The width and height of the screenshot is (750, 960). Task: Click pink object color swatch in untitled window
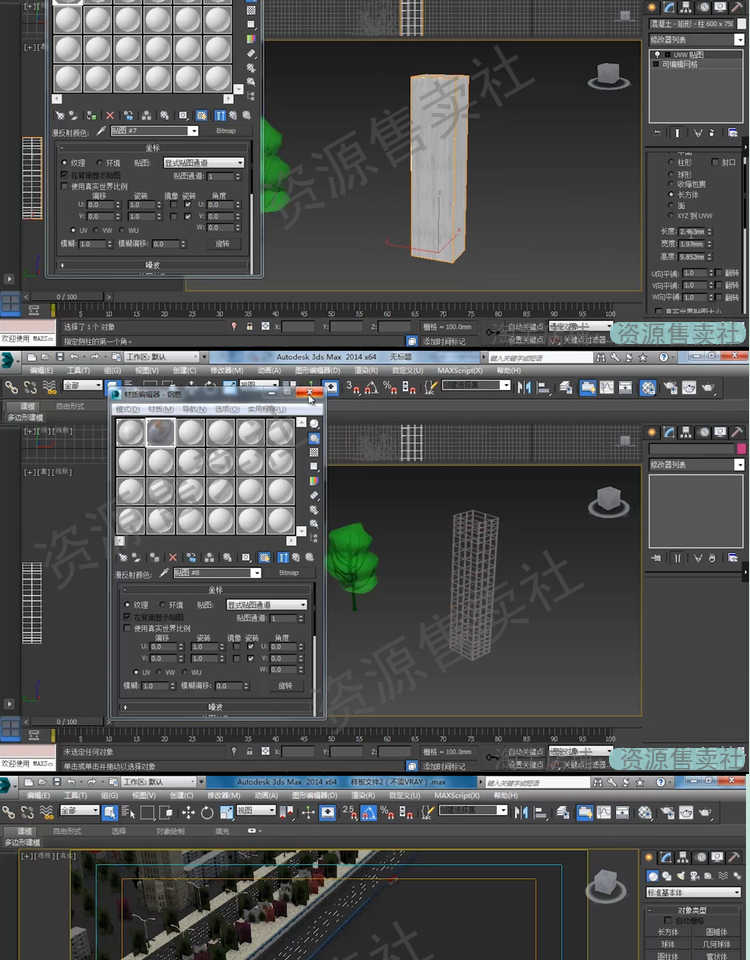[x=741, y=449]
